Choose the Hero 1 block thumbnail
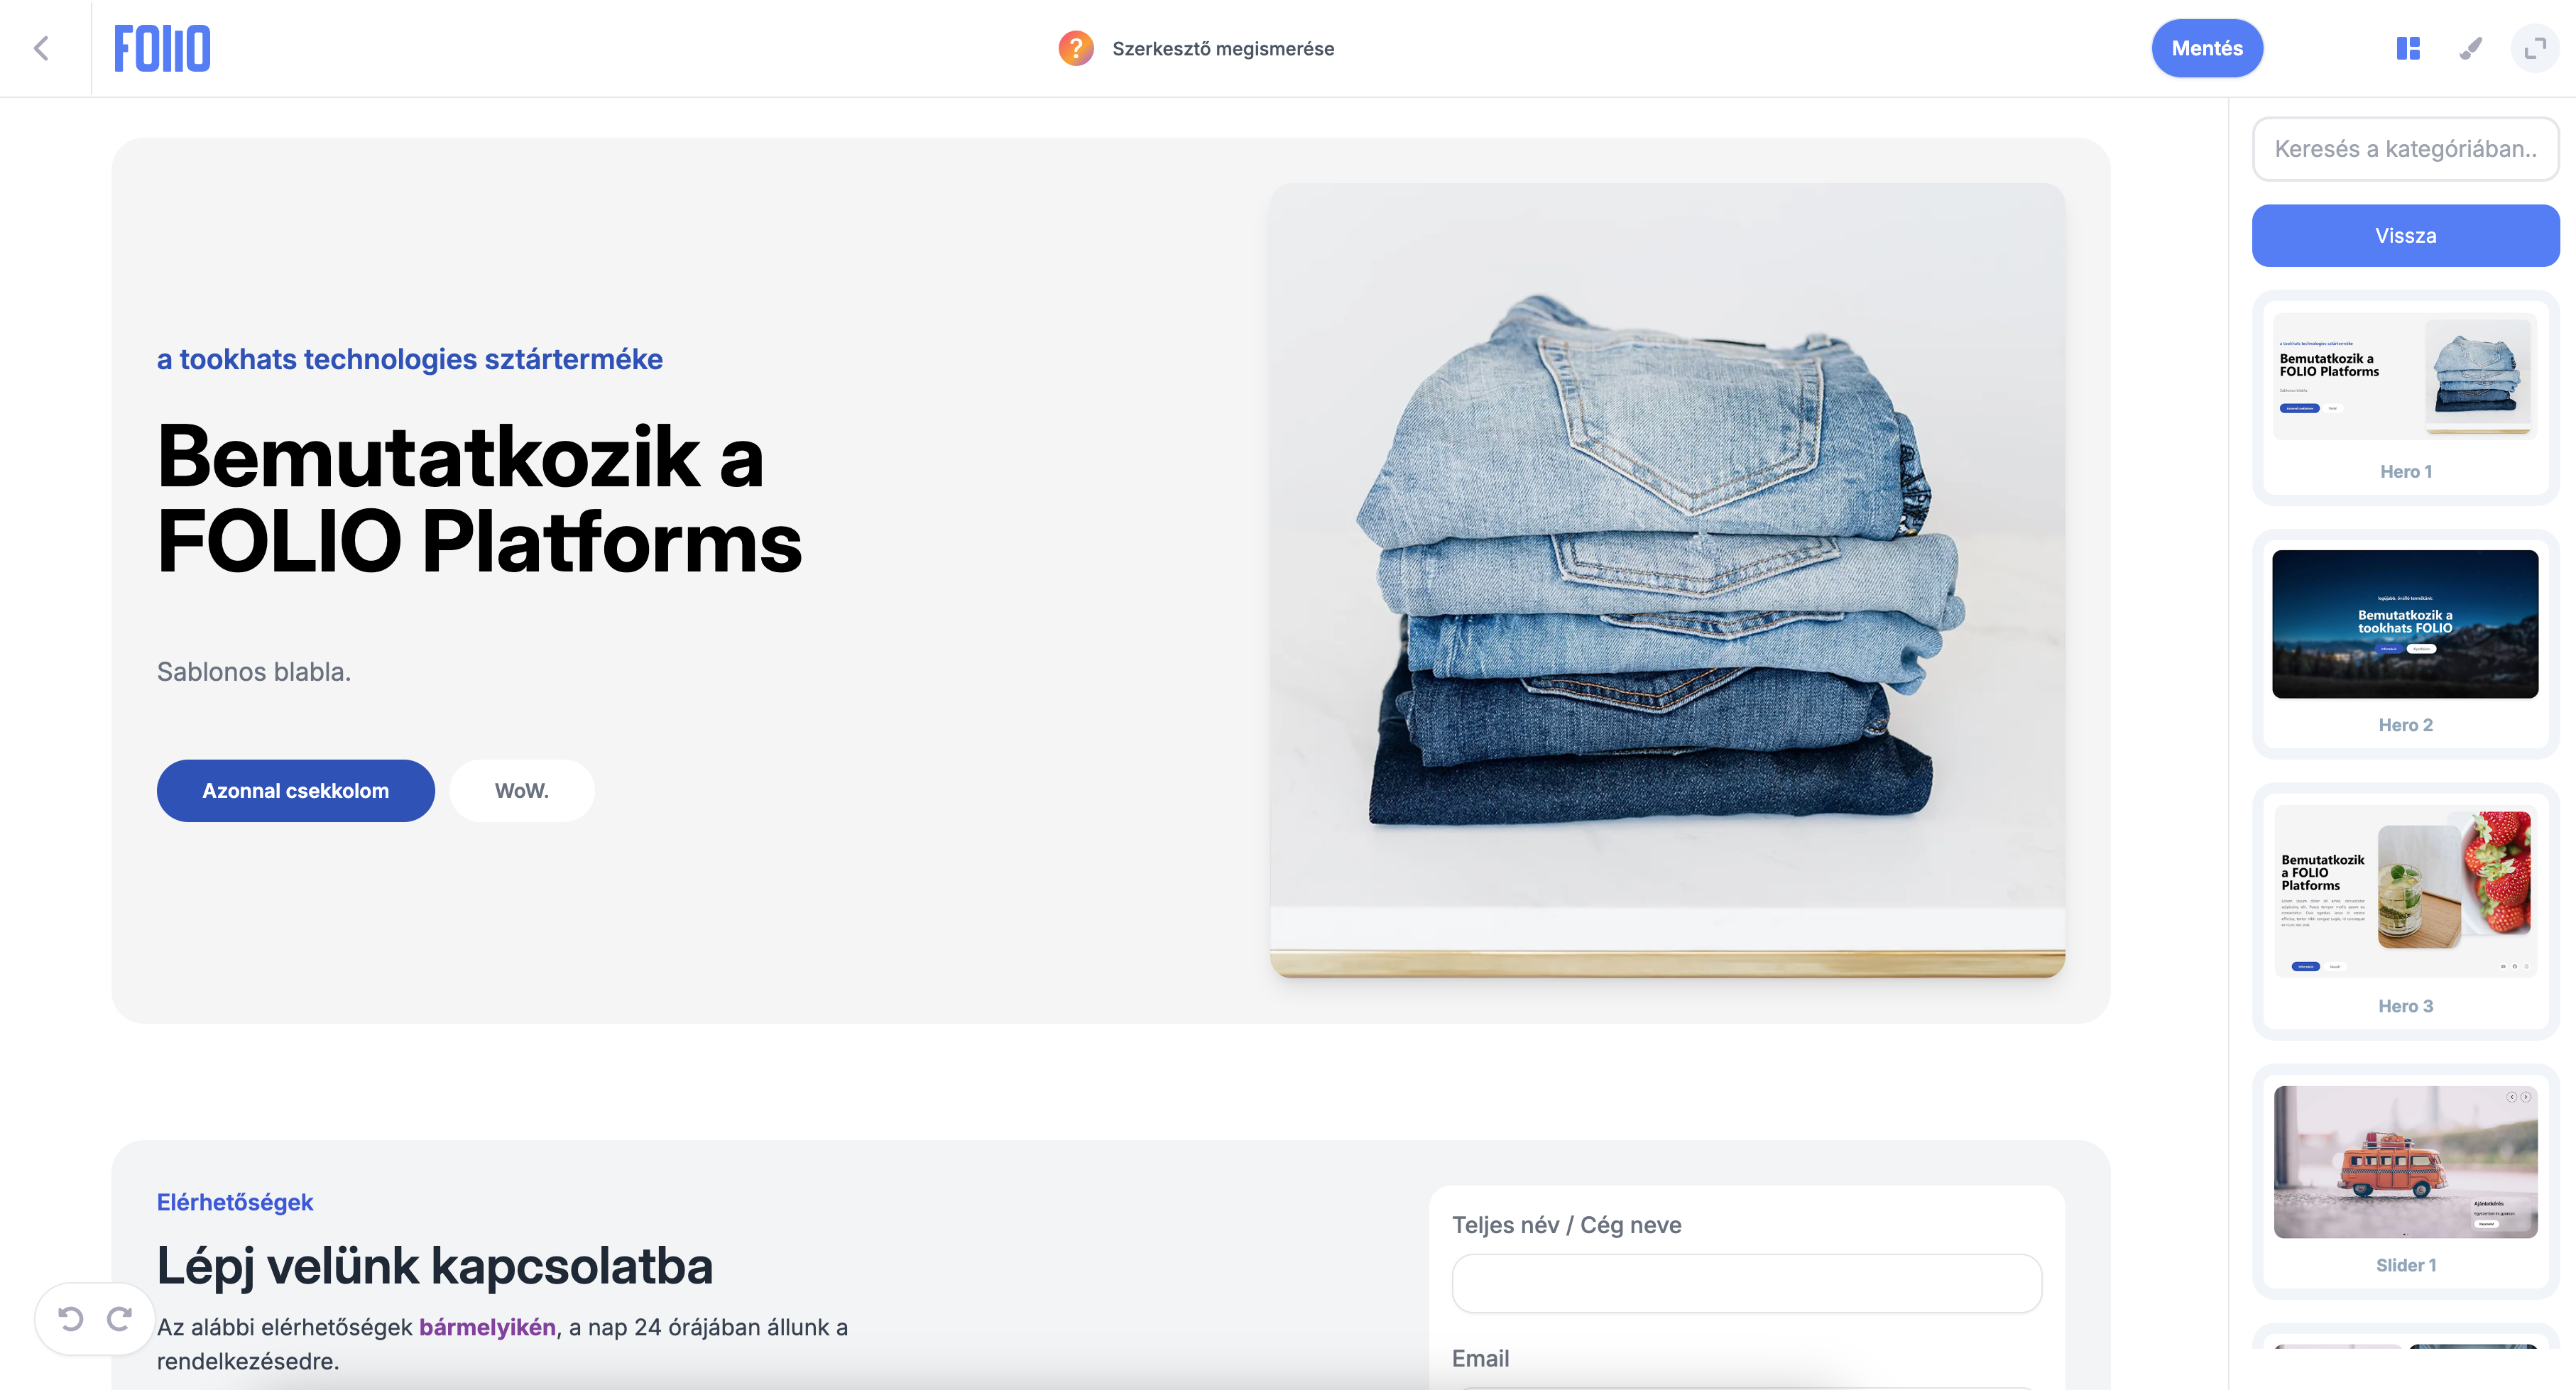2576x1390 pixels. [2405, 398]
